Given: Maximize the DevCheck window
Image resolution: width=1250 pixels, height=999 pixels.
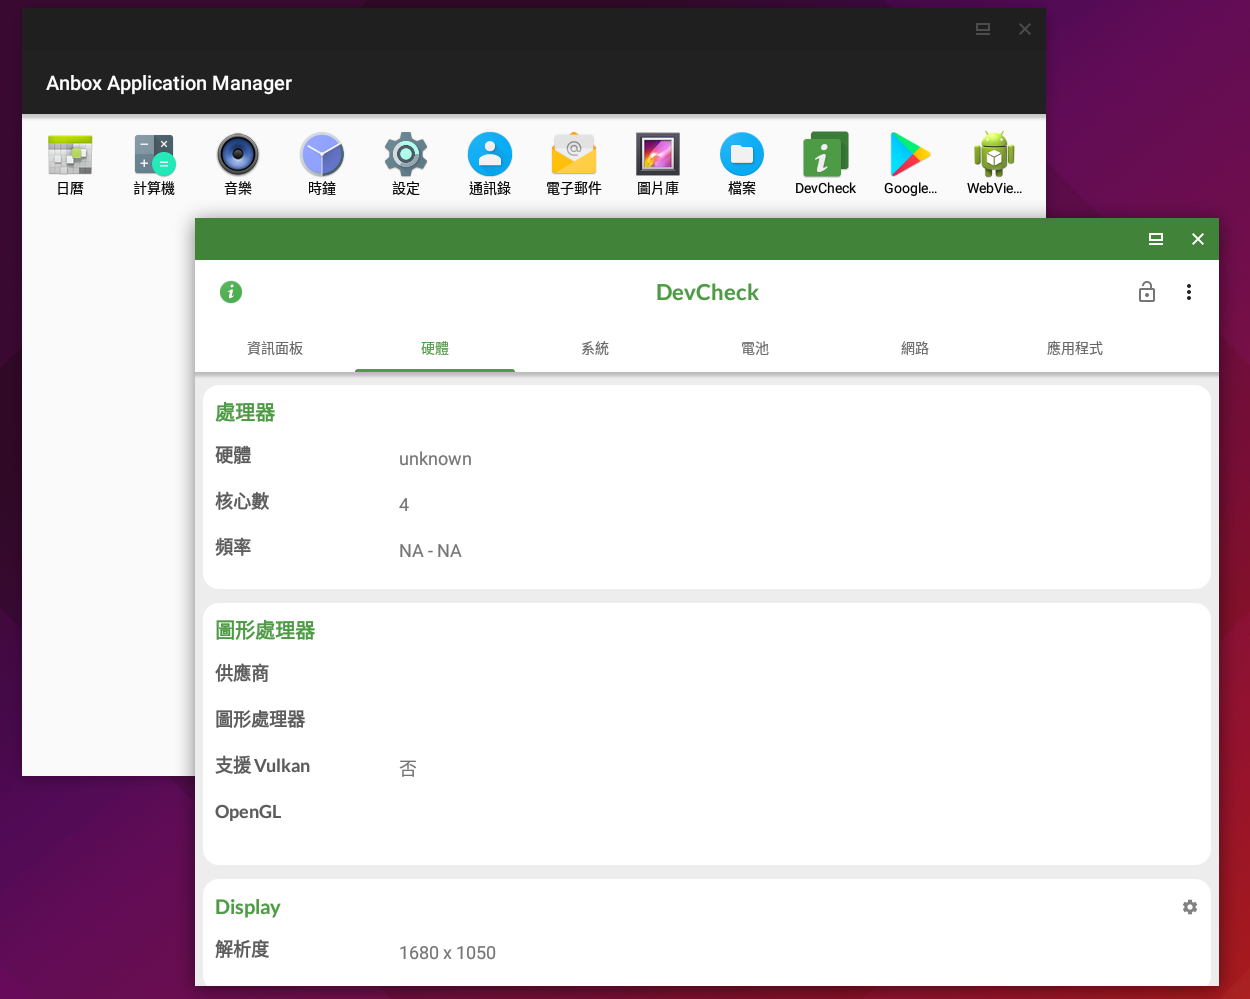Looking at the screenshot, I should (x=1156, y=239).
